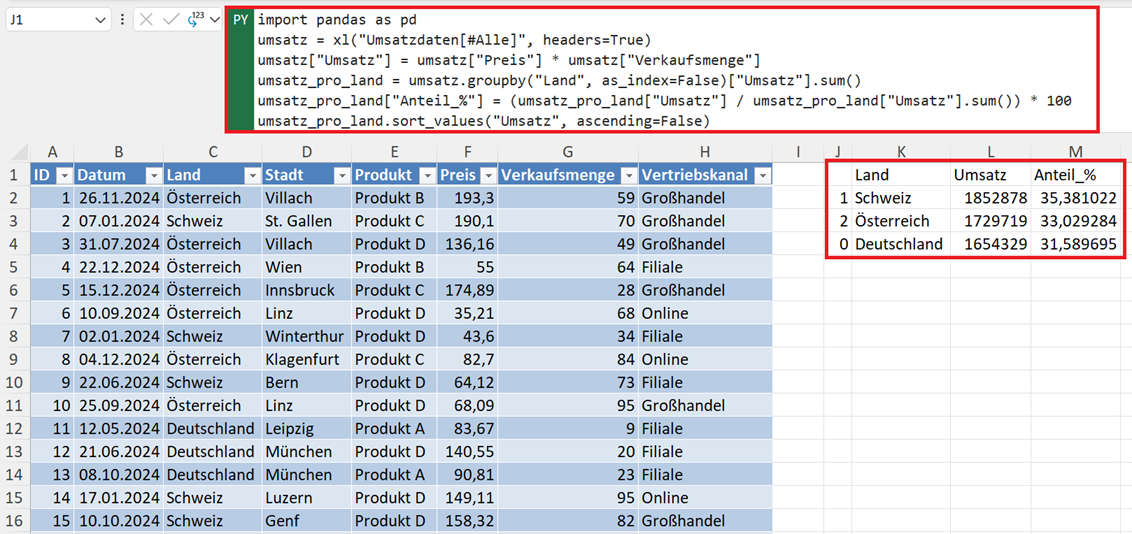
Task: Click the formula bar resize dots handle
Action: click(x=122, y=20)
